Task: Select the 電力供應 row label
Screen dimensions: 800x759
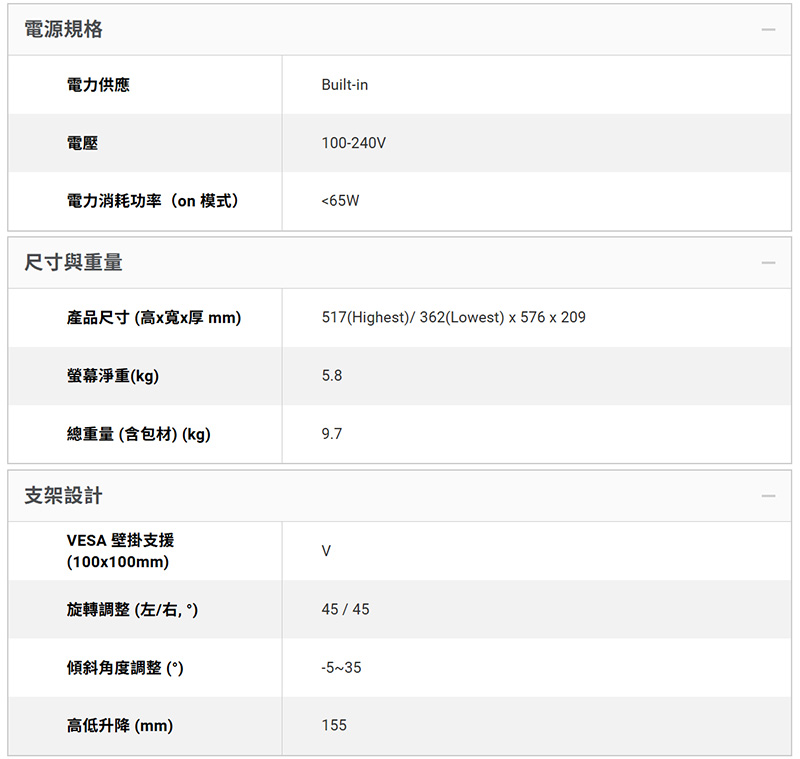Action: click(x=98, y=85)
